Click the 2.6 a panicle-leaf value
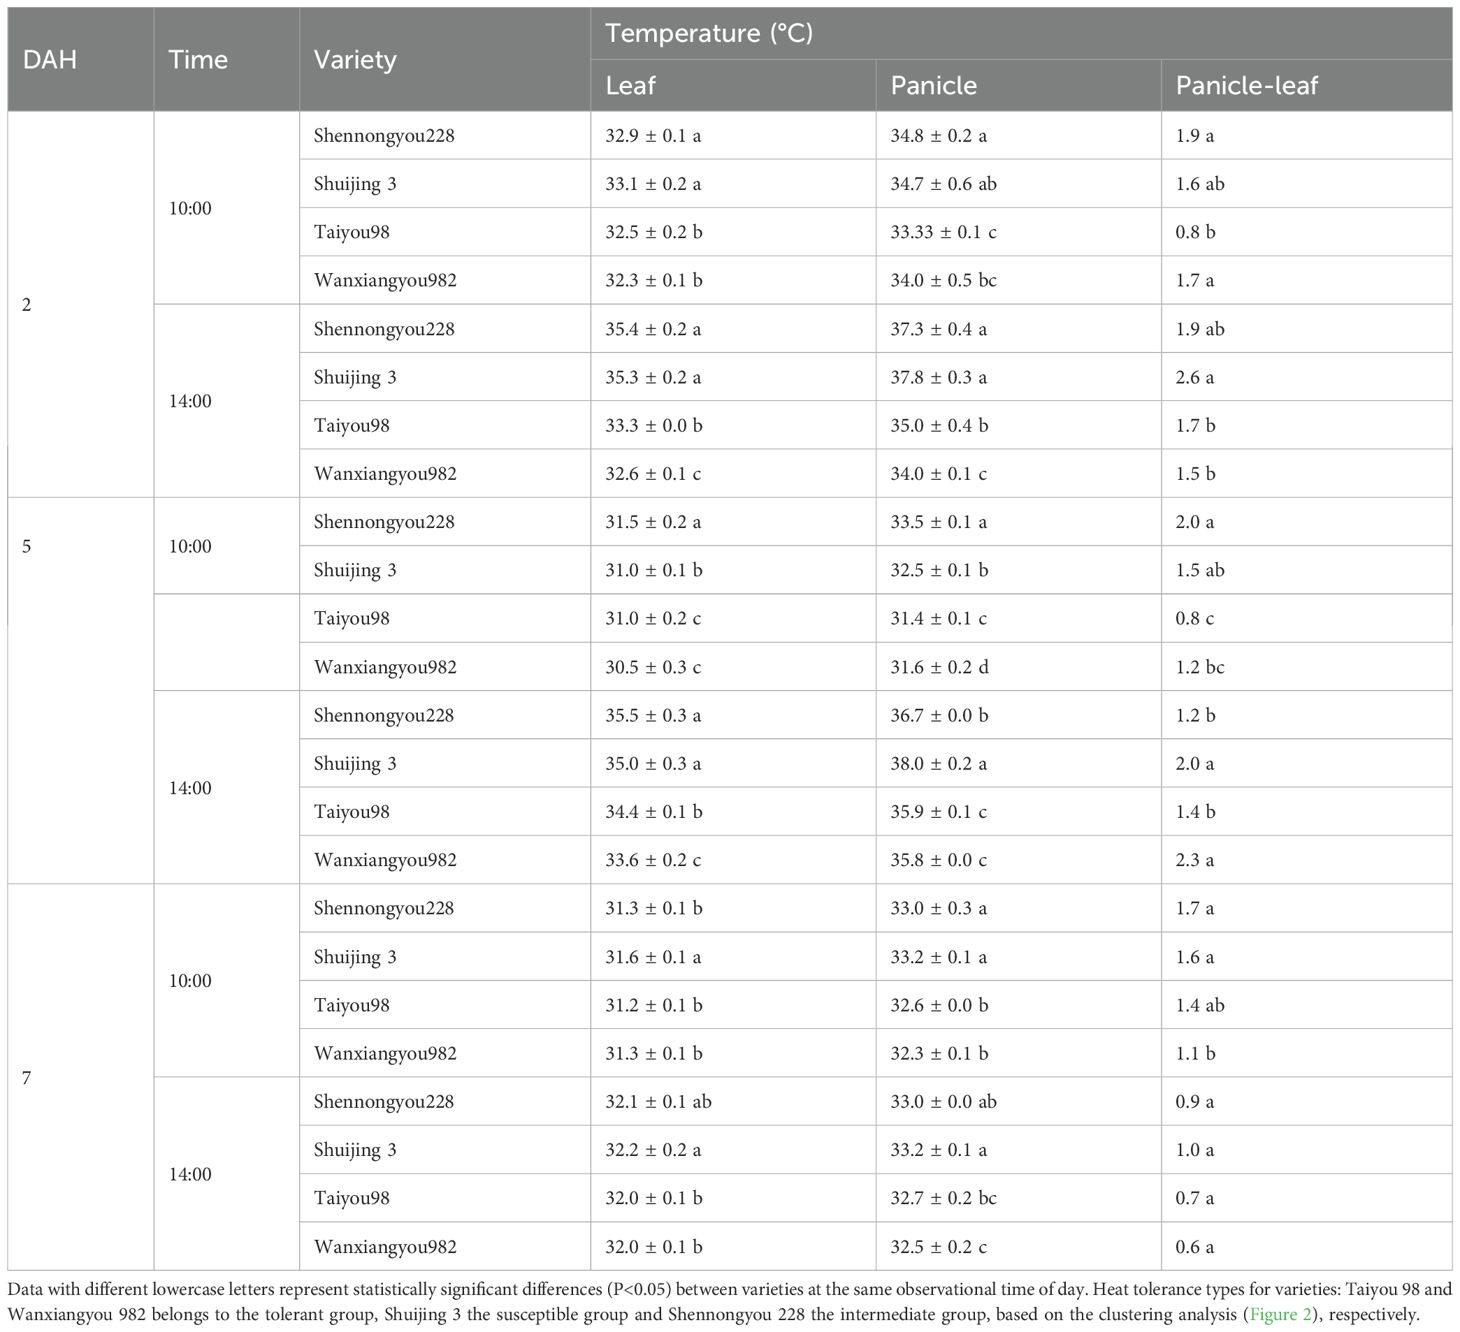Image resolution: width=1460 pixels, height=1332 pixels. pyautogui.click(x=1195, y=377)
